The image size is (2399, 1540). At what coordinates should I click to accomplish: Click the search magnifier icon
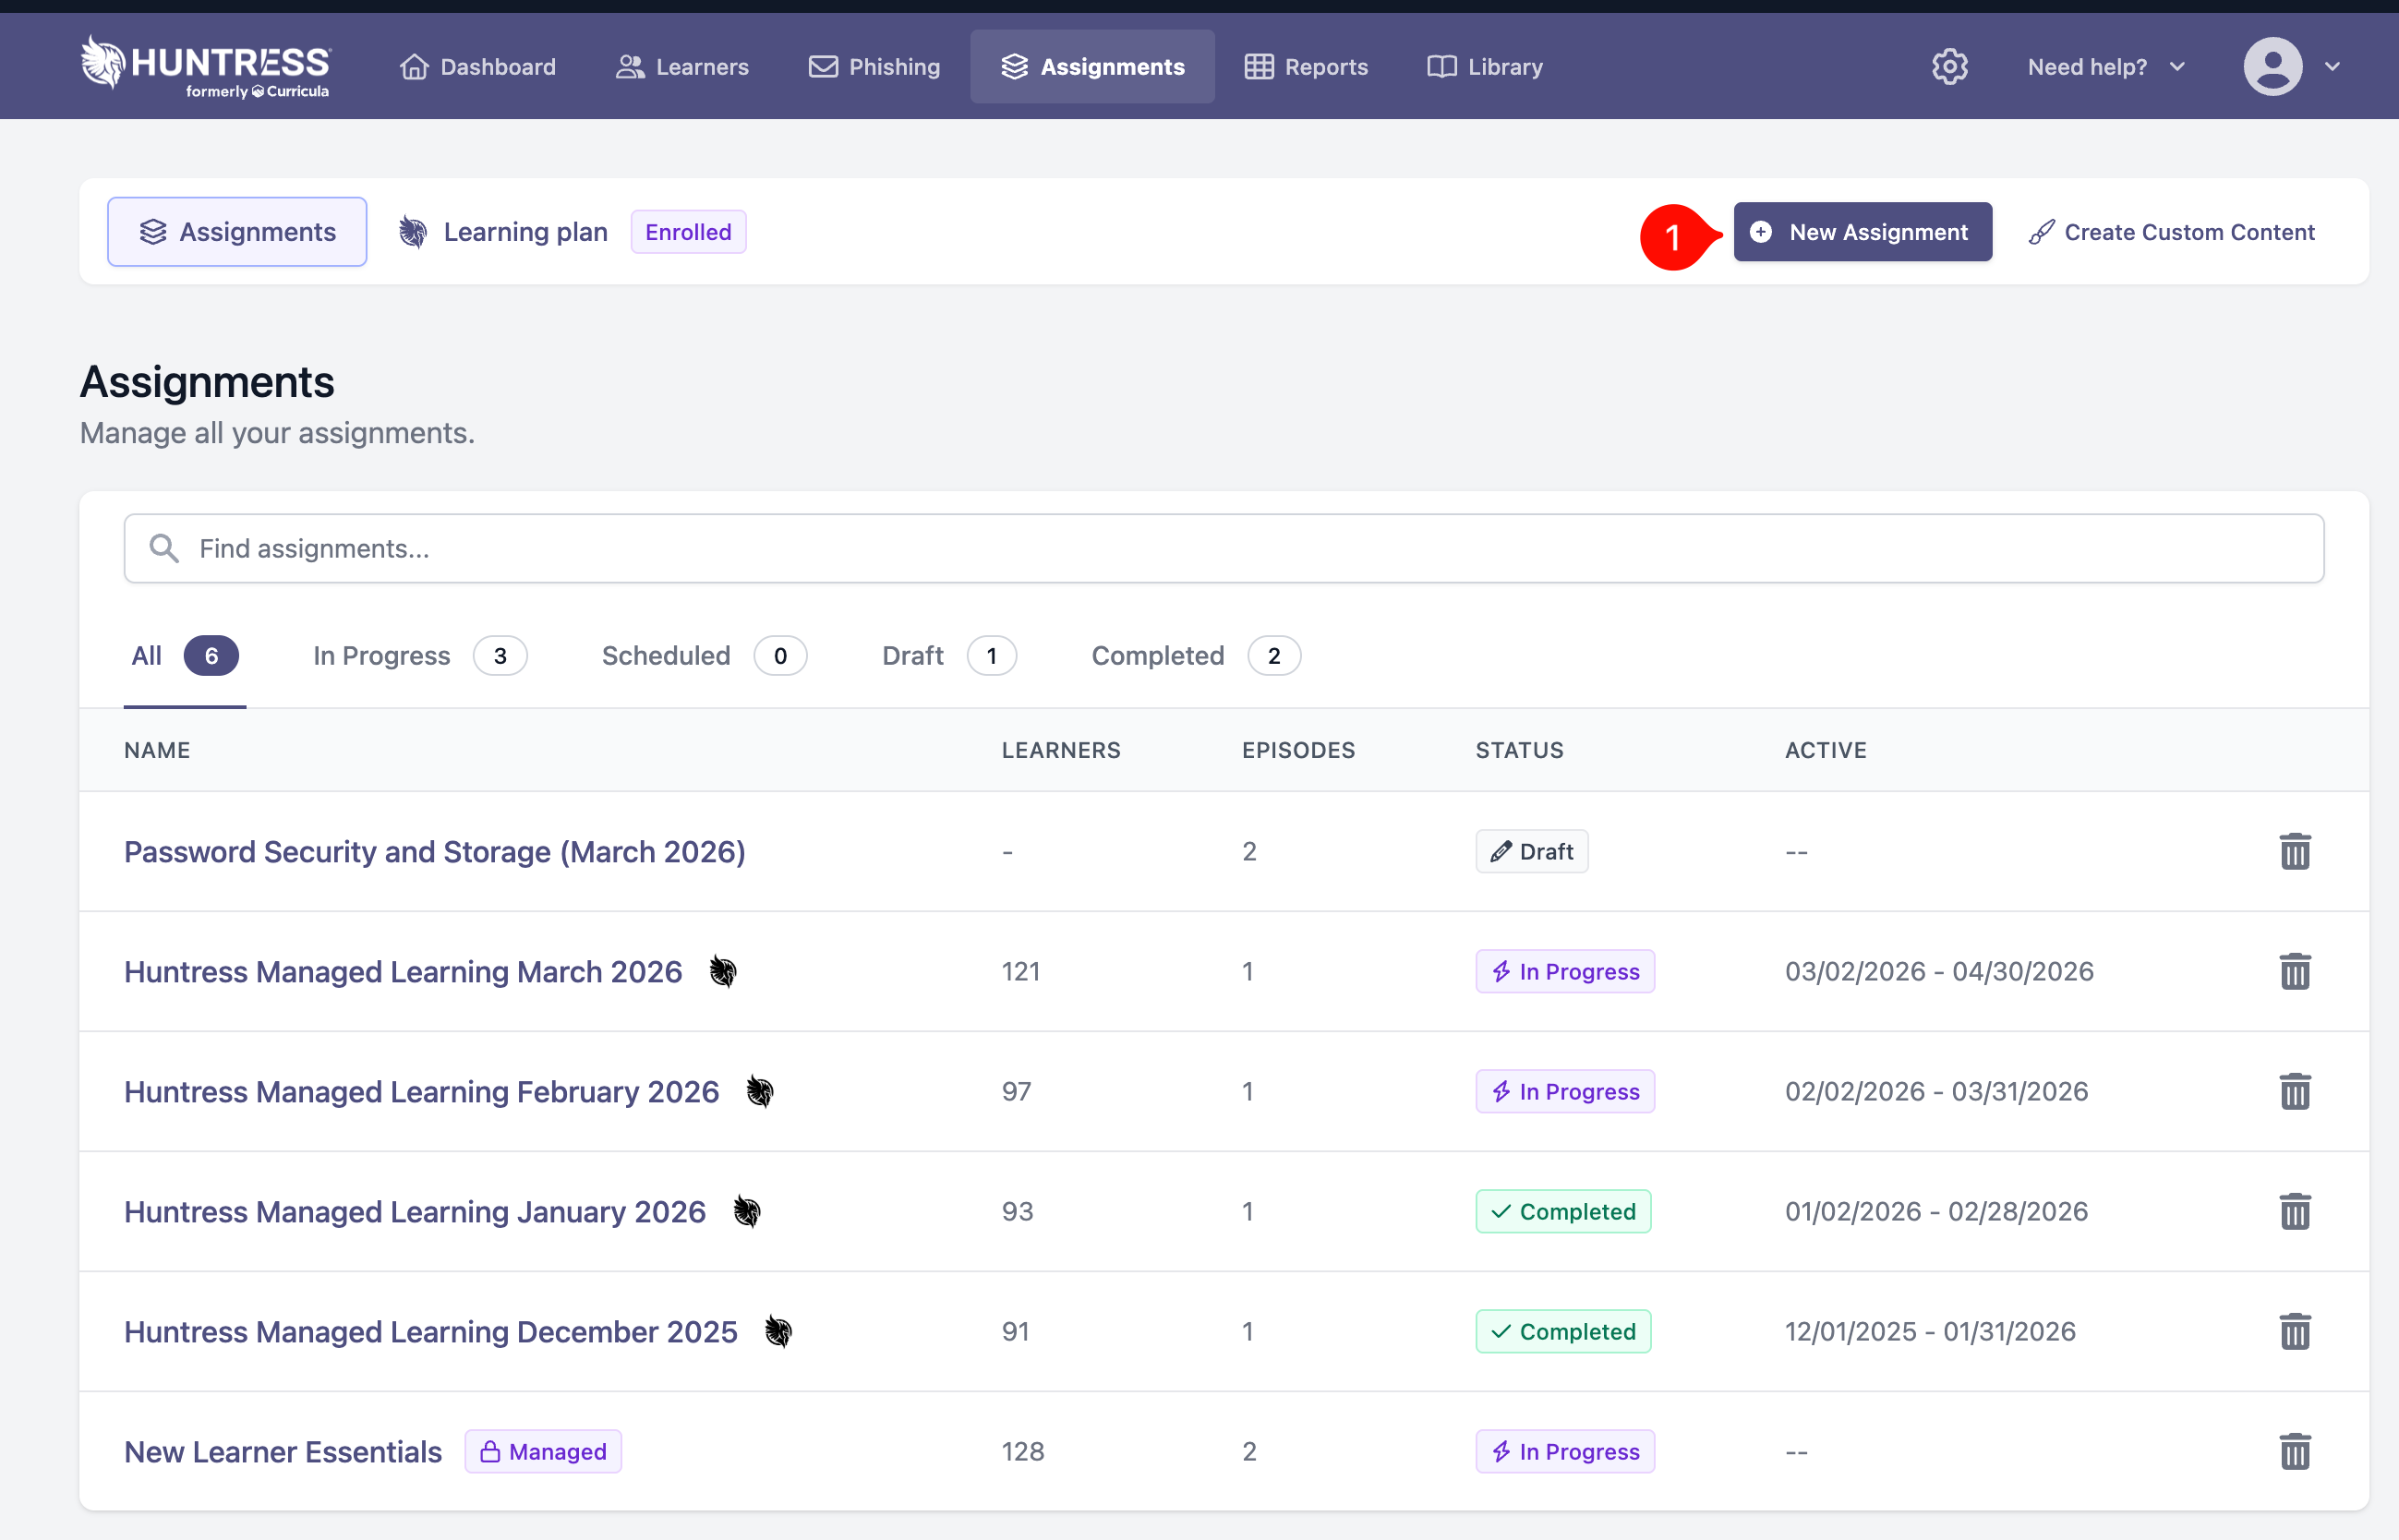pyautogui.click(x=163, y=548)
